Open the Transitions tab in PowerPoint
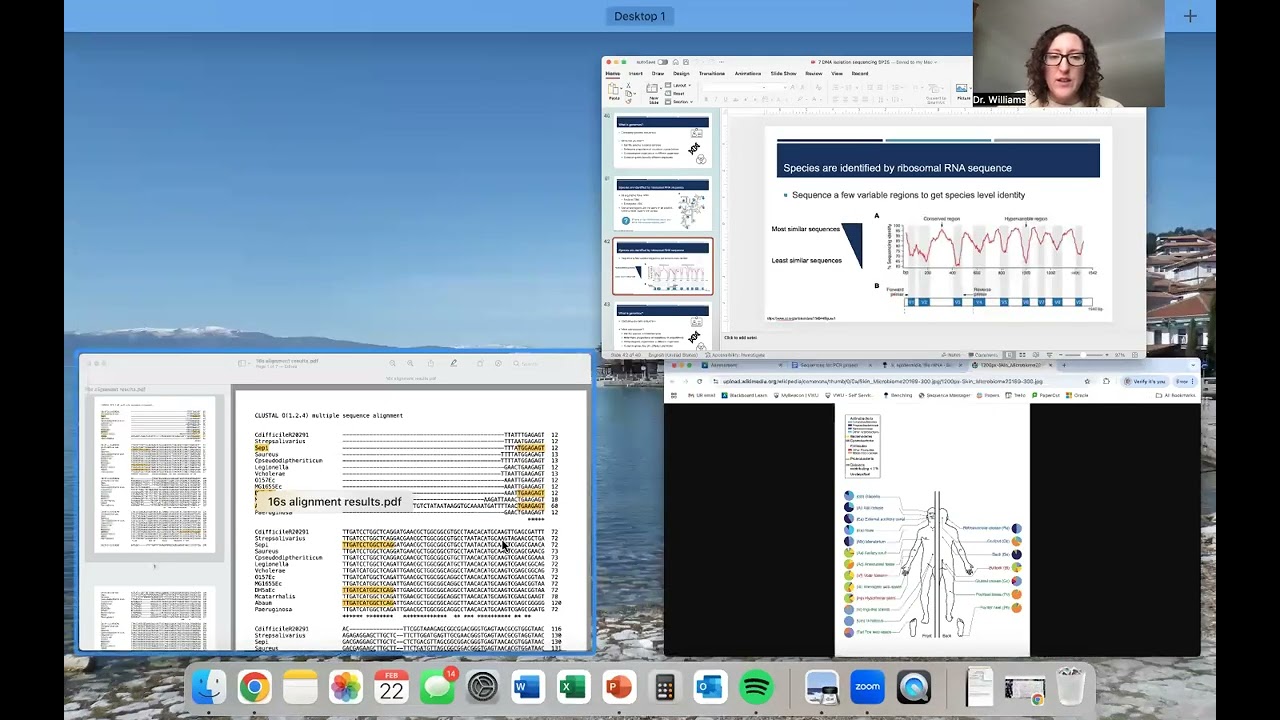 [712, 73]
